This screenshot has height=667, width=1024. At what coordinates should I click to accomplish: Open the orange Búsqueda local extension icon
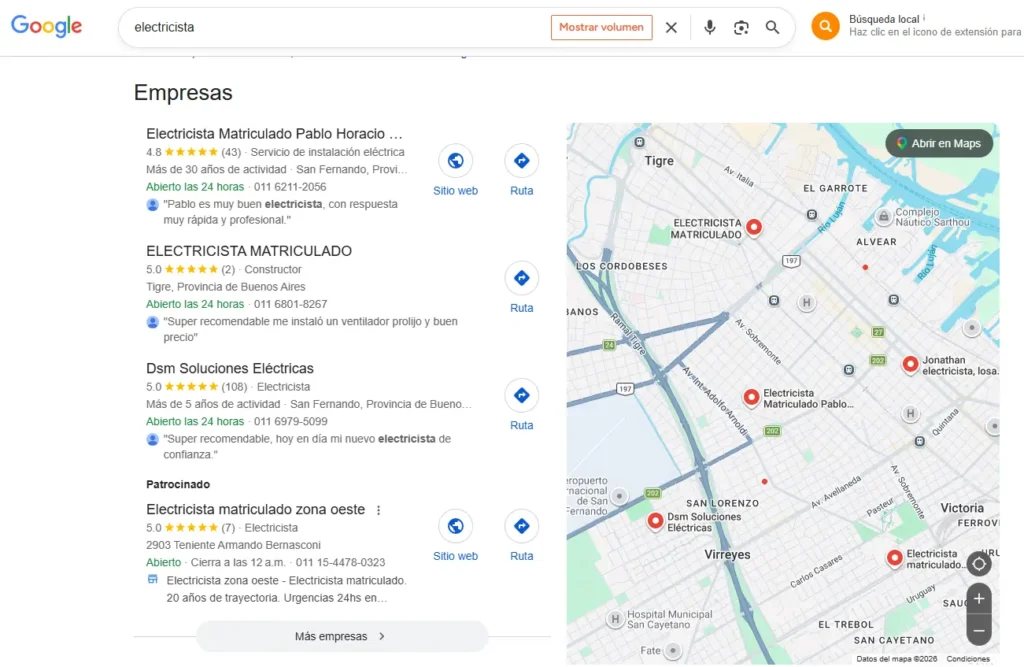coord(824,26)
